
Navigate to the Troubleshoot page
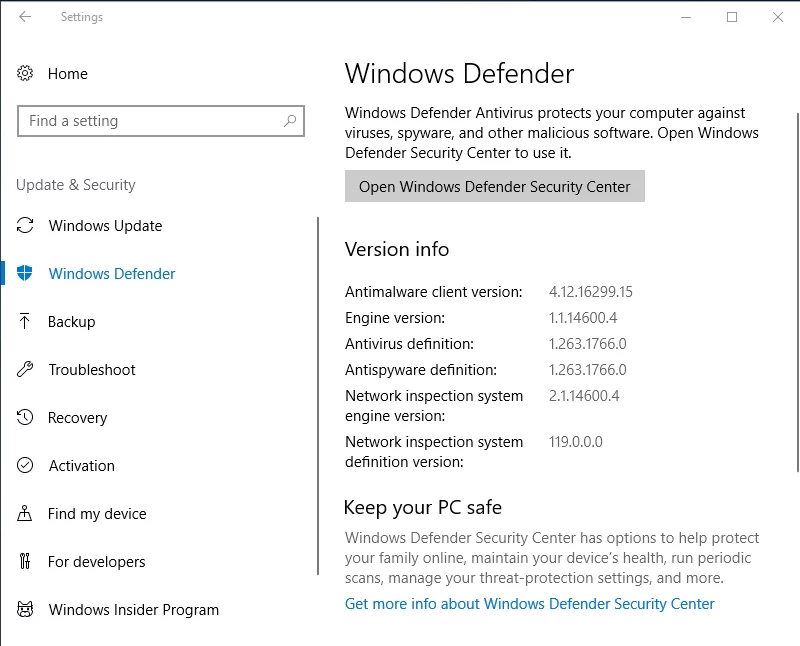pos(92,370)
